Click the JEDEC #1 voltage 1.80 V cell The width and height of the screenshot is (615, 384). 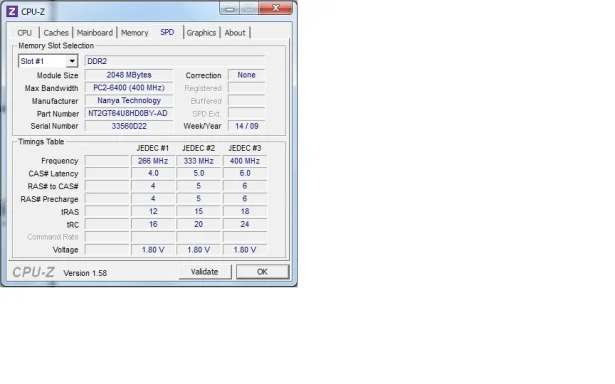153,250
